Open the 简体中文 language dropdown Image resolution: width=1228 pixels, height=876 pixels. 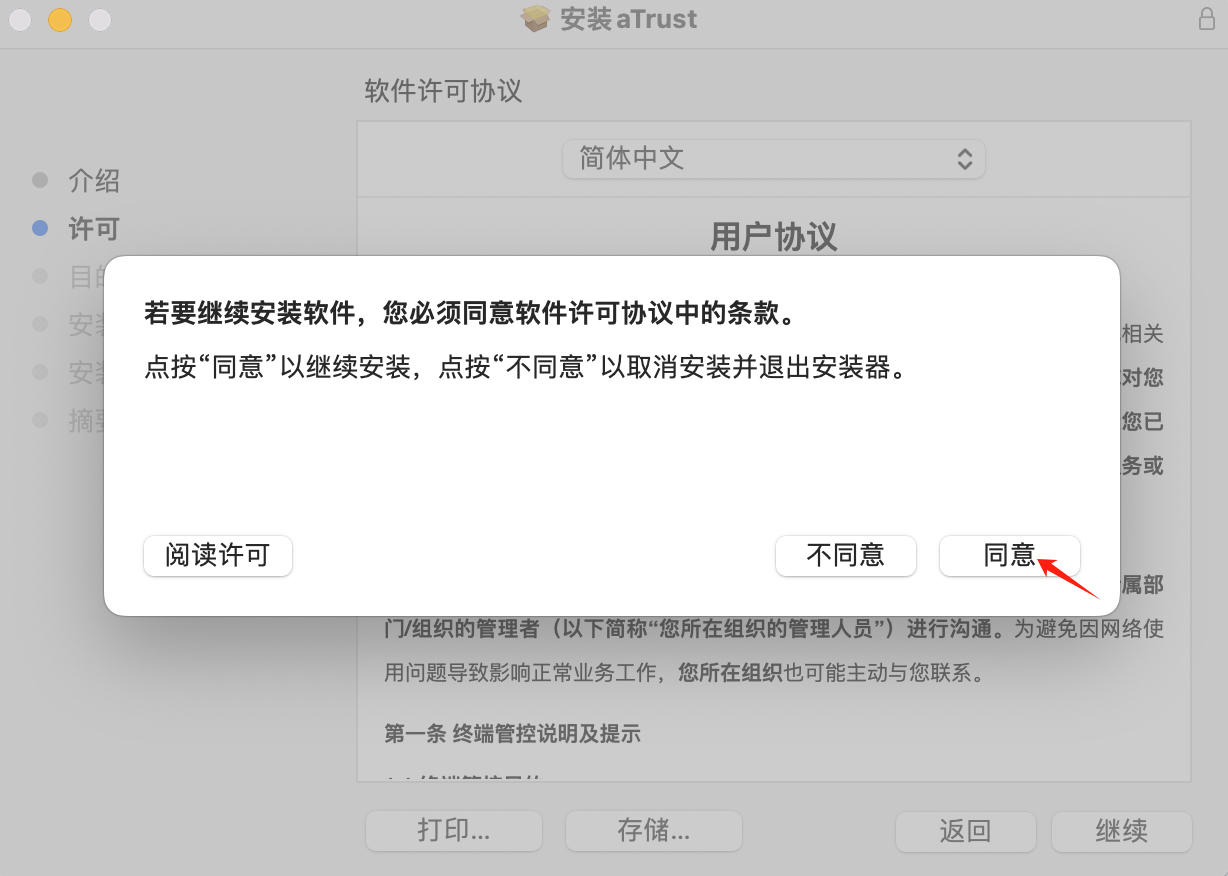tap(774, 159)
